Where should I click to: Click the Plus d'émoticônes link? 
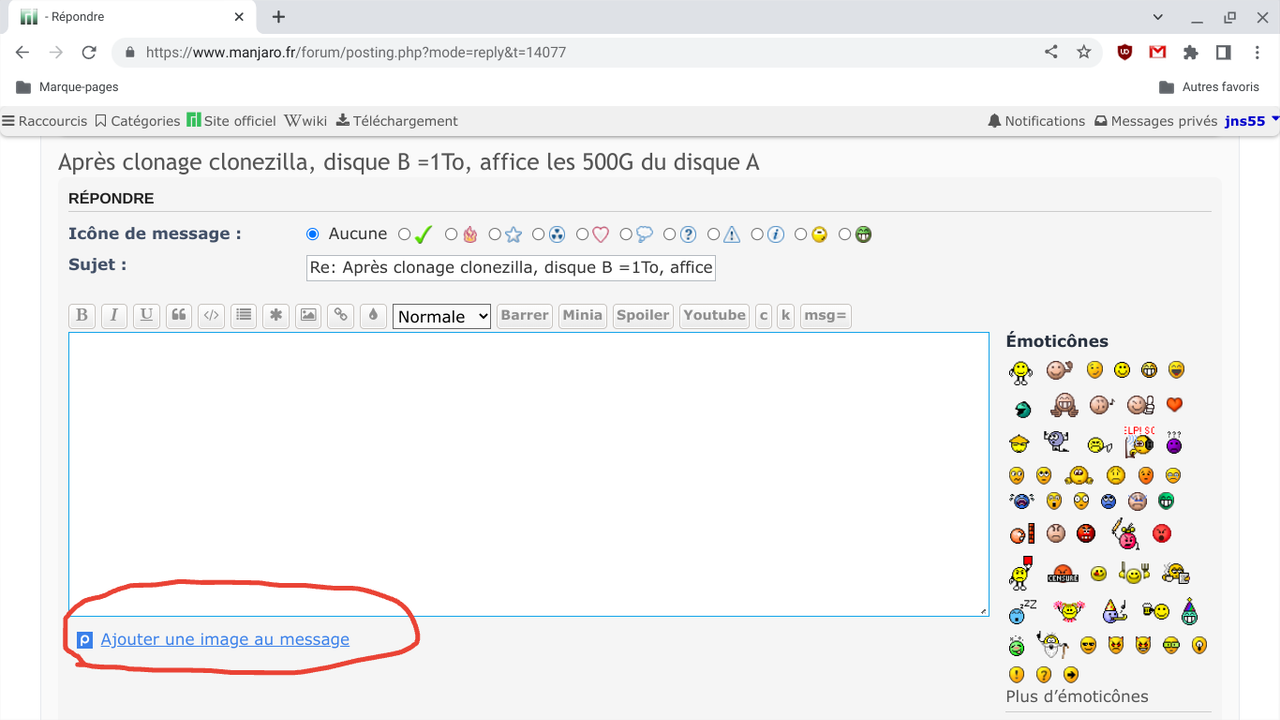tap(1077, 696)
